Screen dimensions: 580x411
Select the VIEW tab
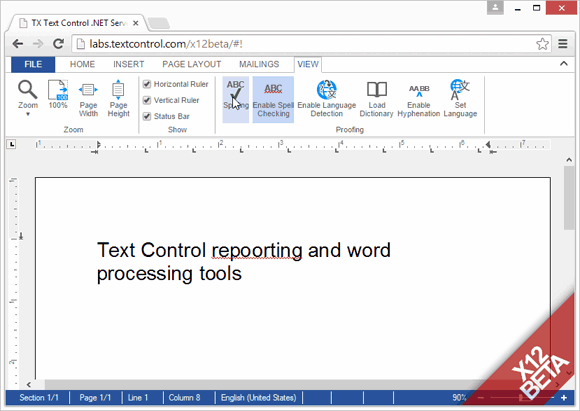(x=308, y=64)
